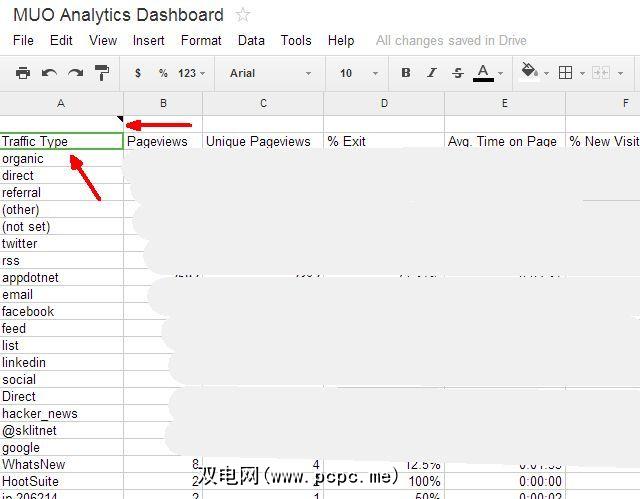Click the 'All changes saved in Drive' status
This screenshot has width=640, height=499.
pyautogui.click(x=451, y=40)
